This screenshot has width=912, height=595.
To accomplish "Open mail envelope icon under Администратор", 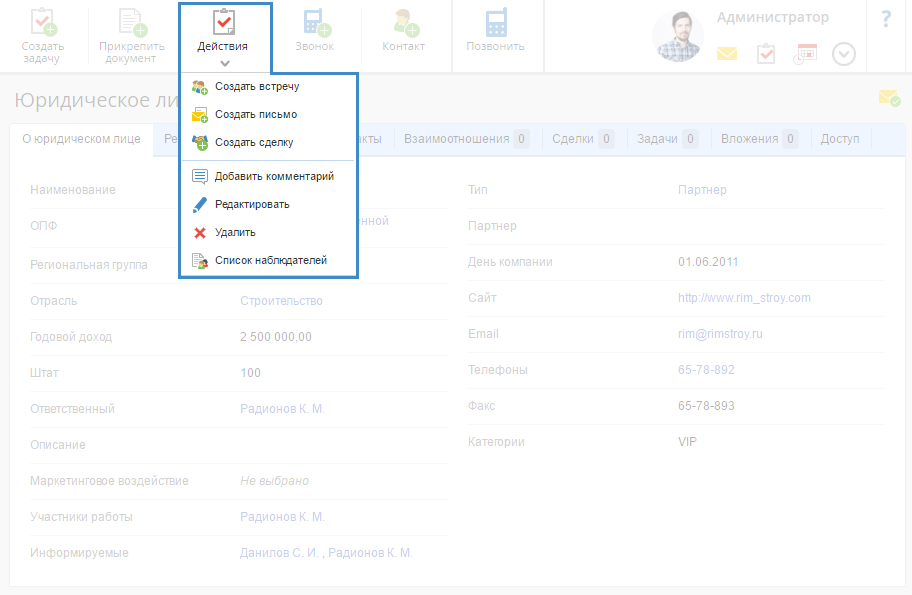I will tap(727, 54).
